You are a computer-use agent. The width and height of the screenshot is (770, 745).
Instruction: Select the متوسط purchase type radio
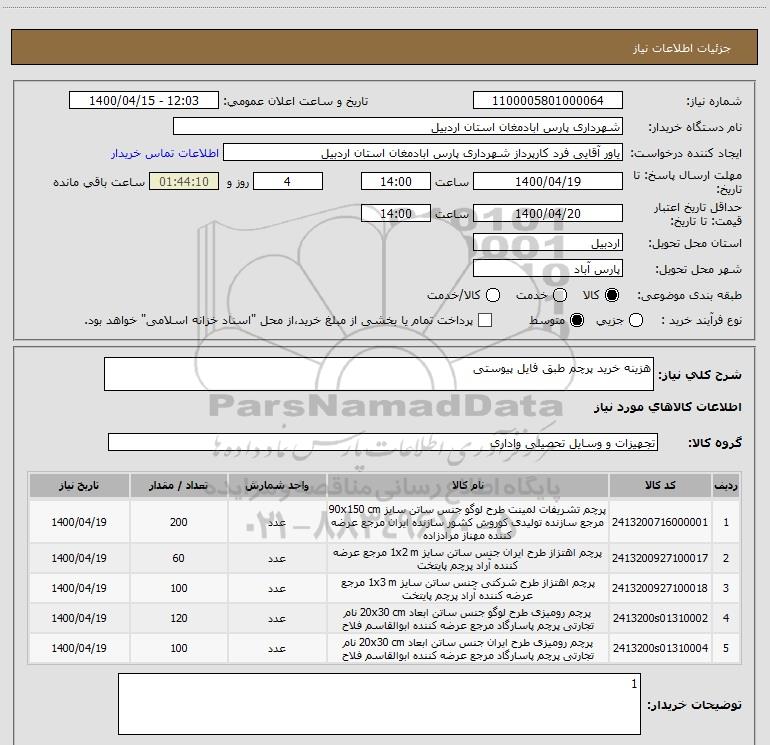[577, 320]
